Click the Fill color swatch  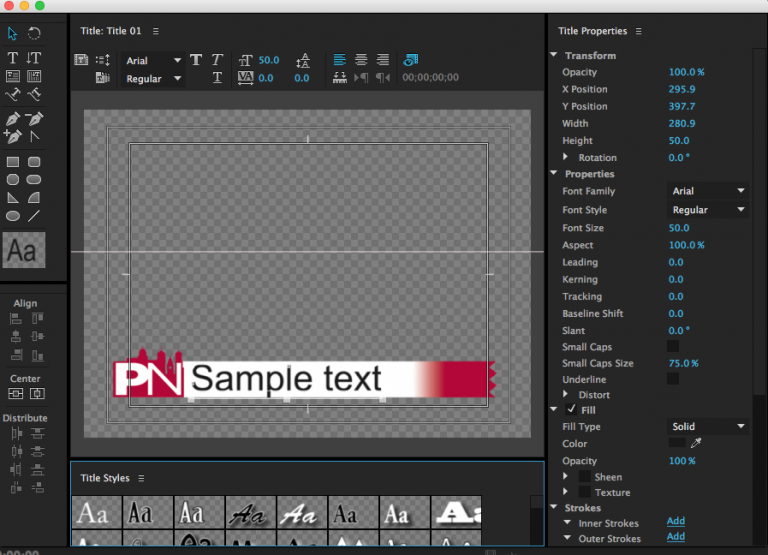(x=677, y=443)
